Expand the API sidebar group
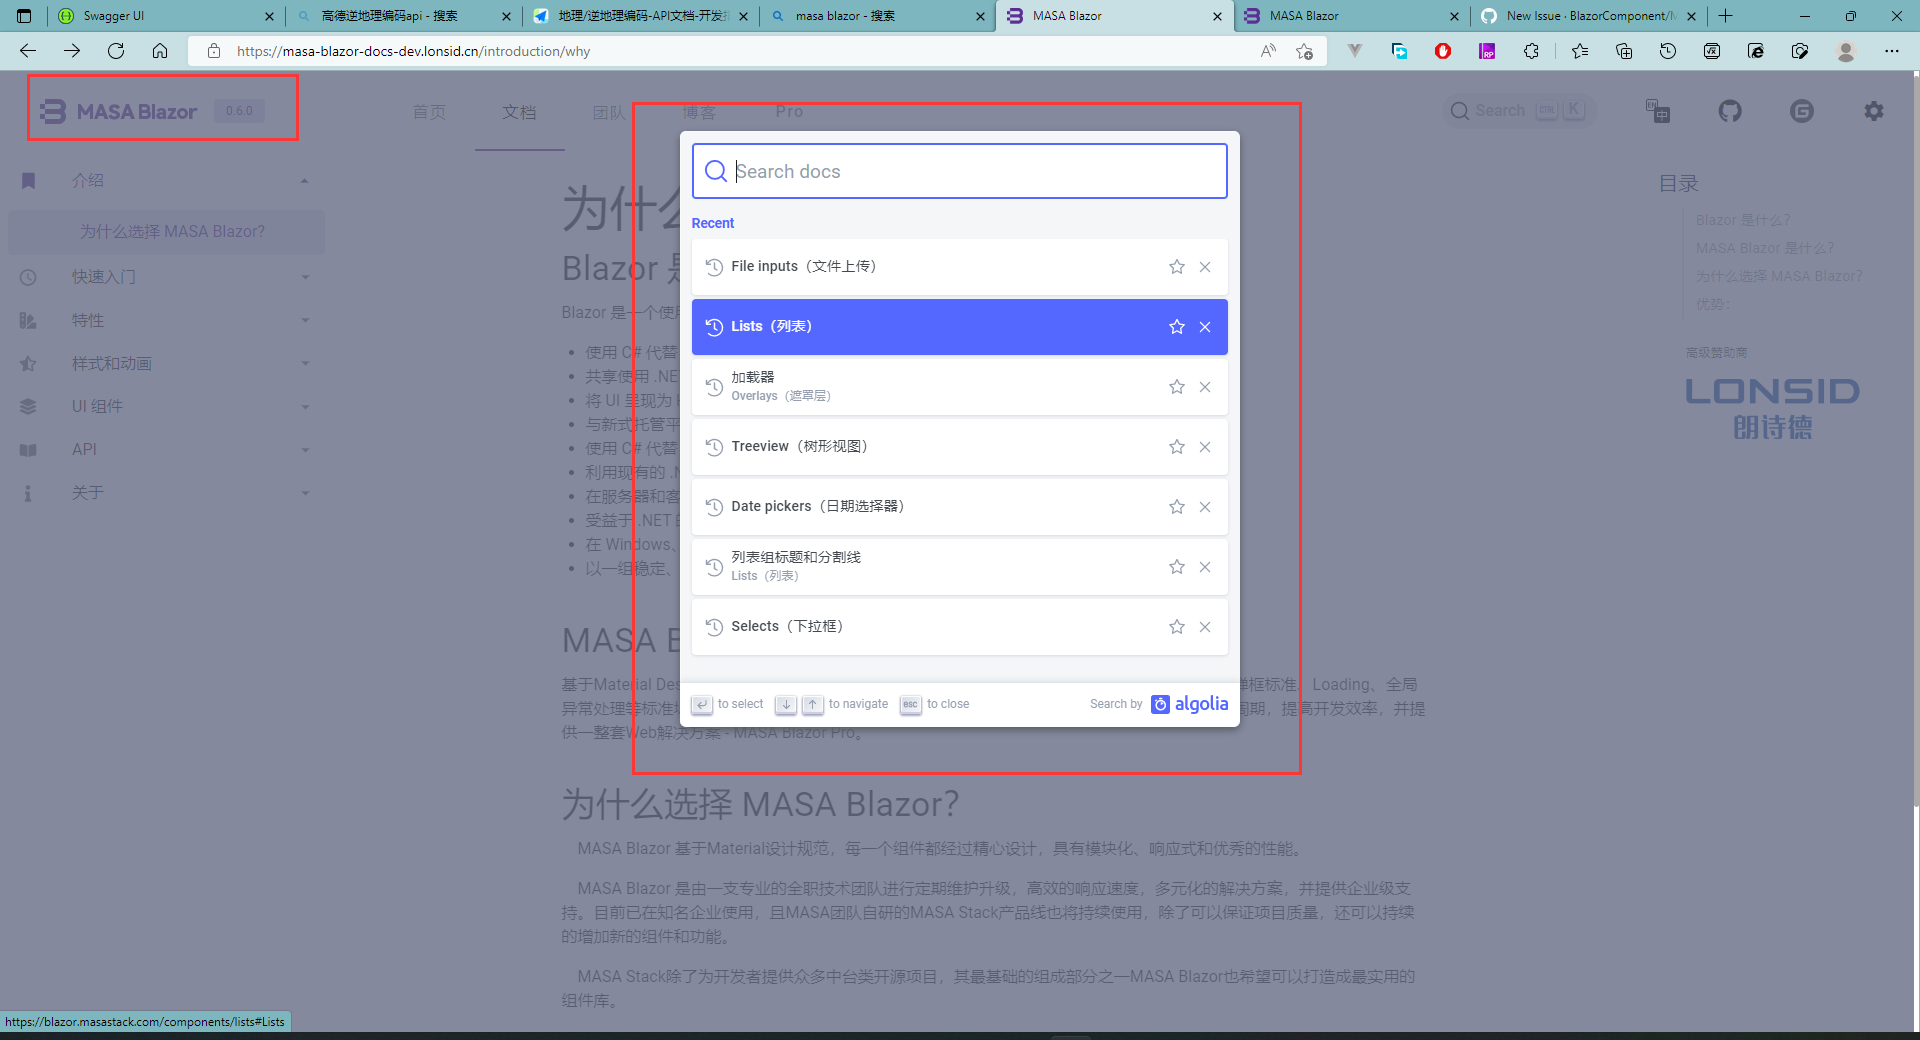 [x=165, y=450]
